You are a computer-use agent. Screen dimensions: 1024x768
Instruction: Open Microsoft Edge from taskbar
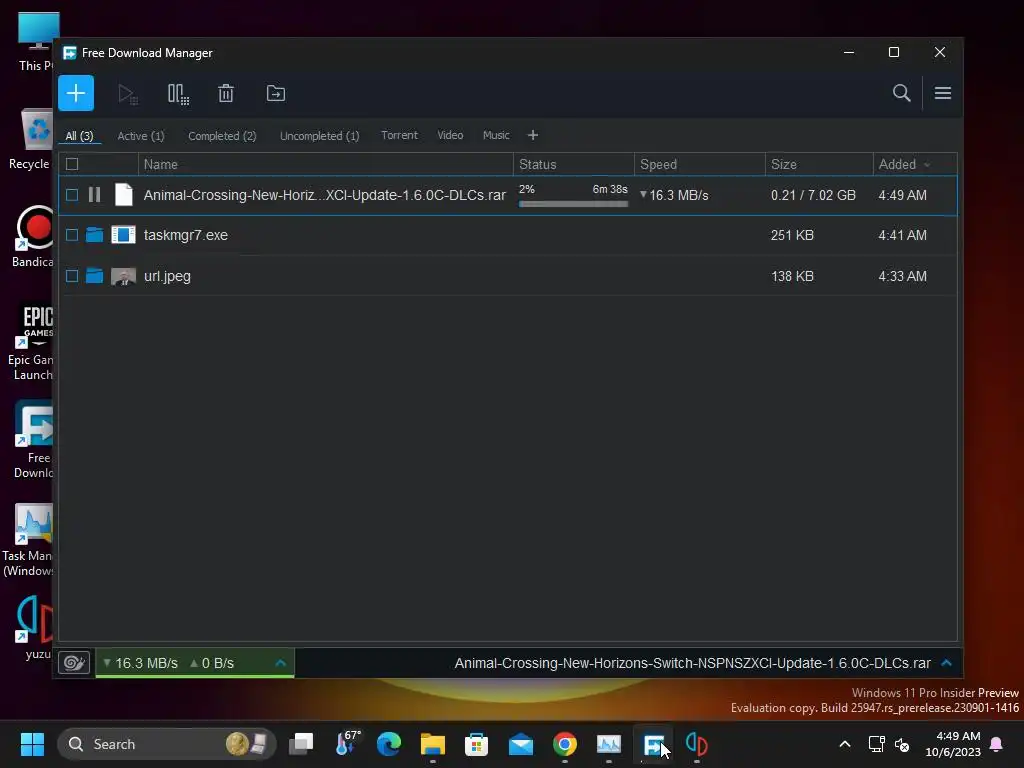point(389,744)
